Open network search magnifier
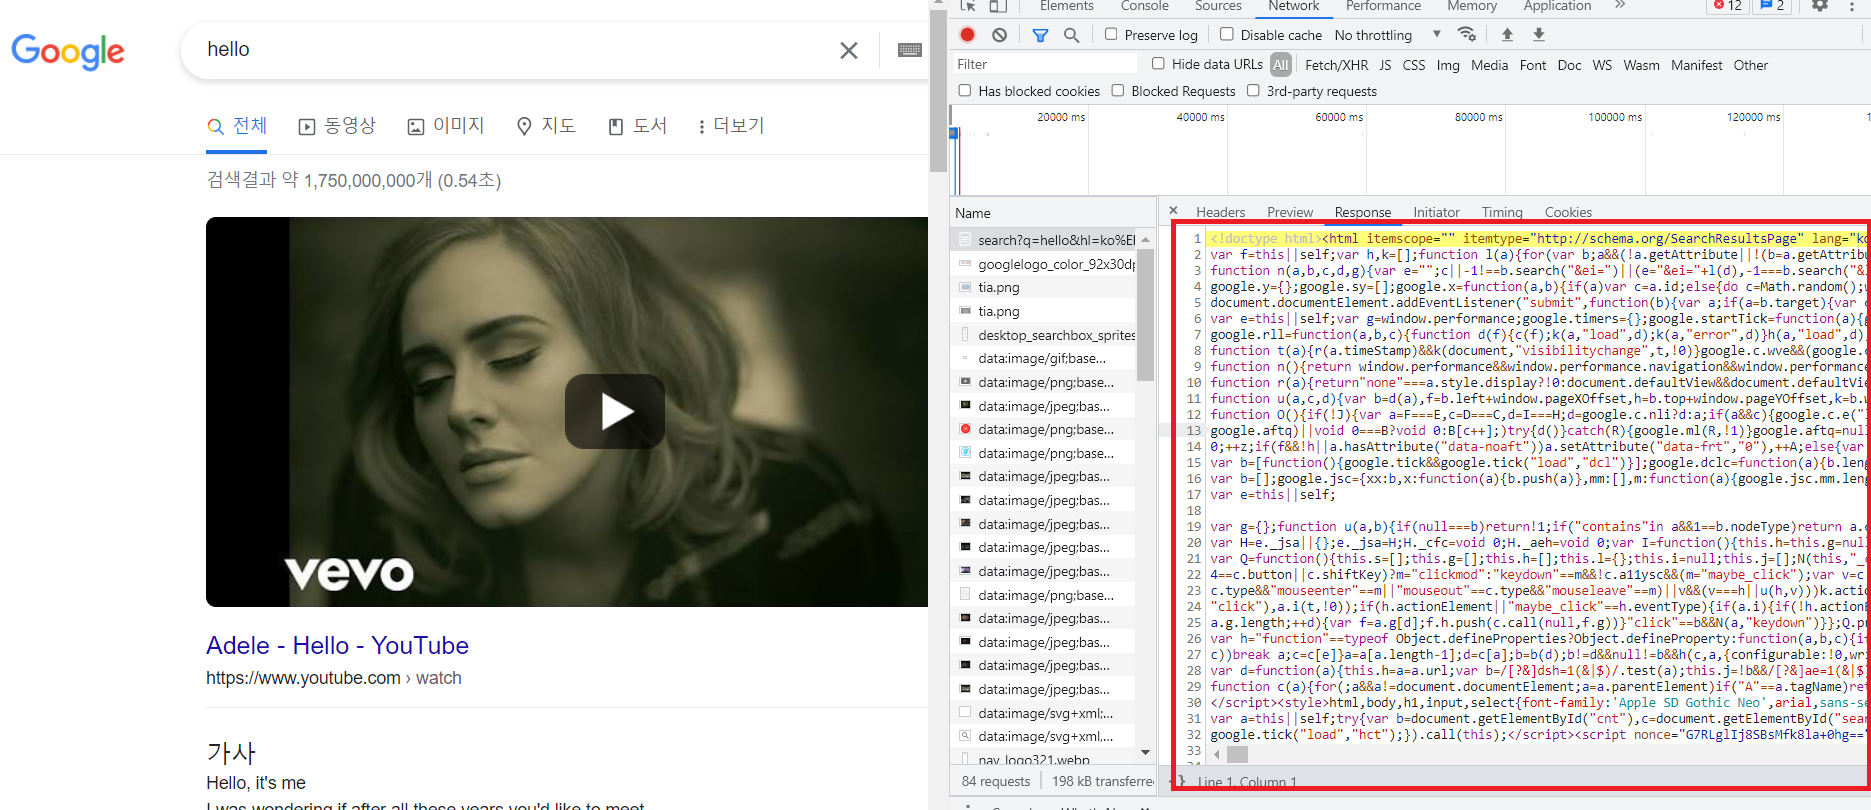The height and width of the screenshot is (810, 1871). [1071, 35]
